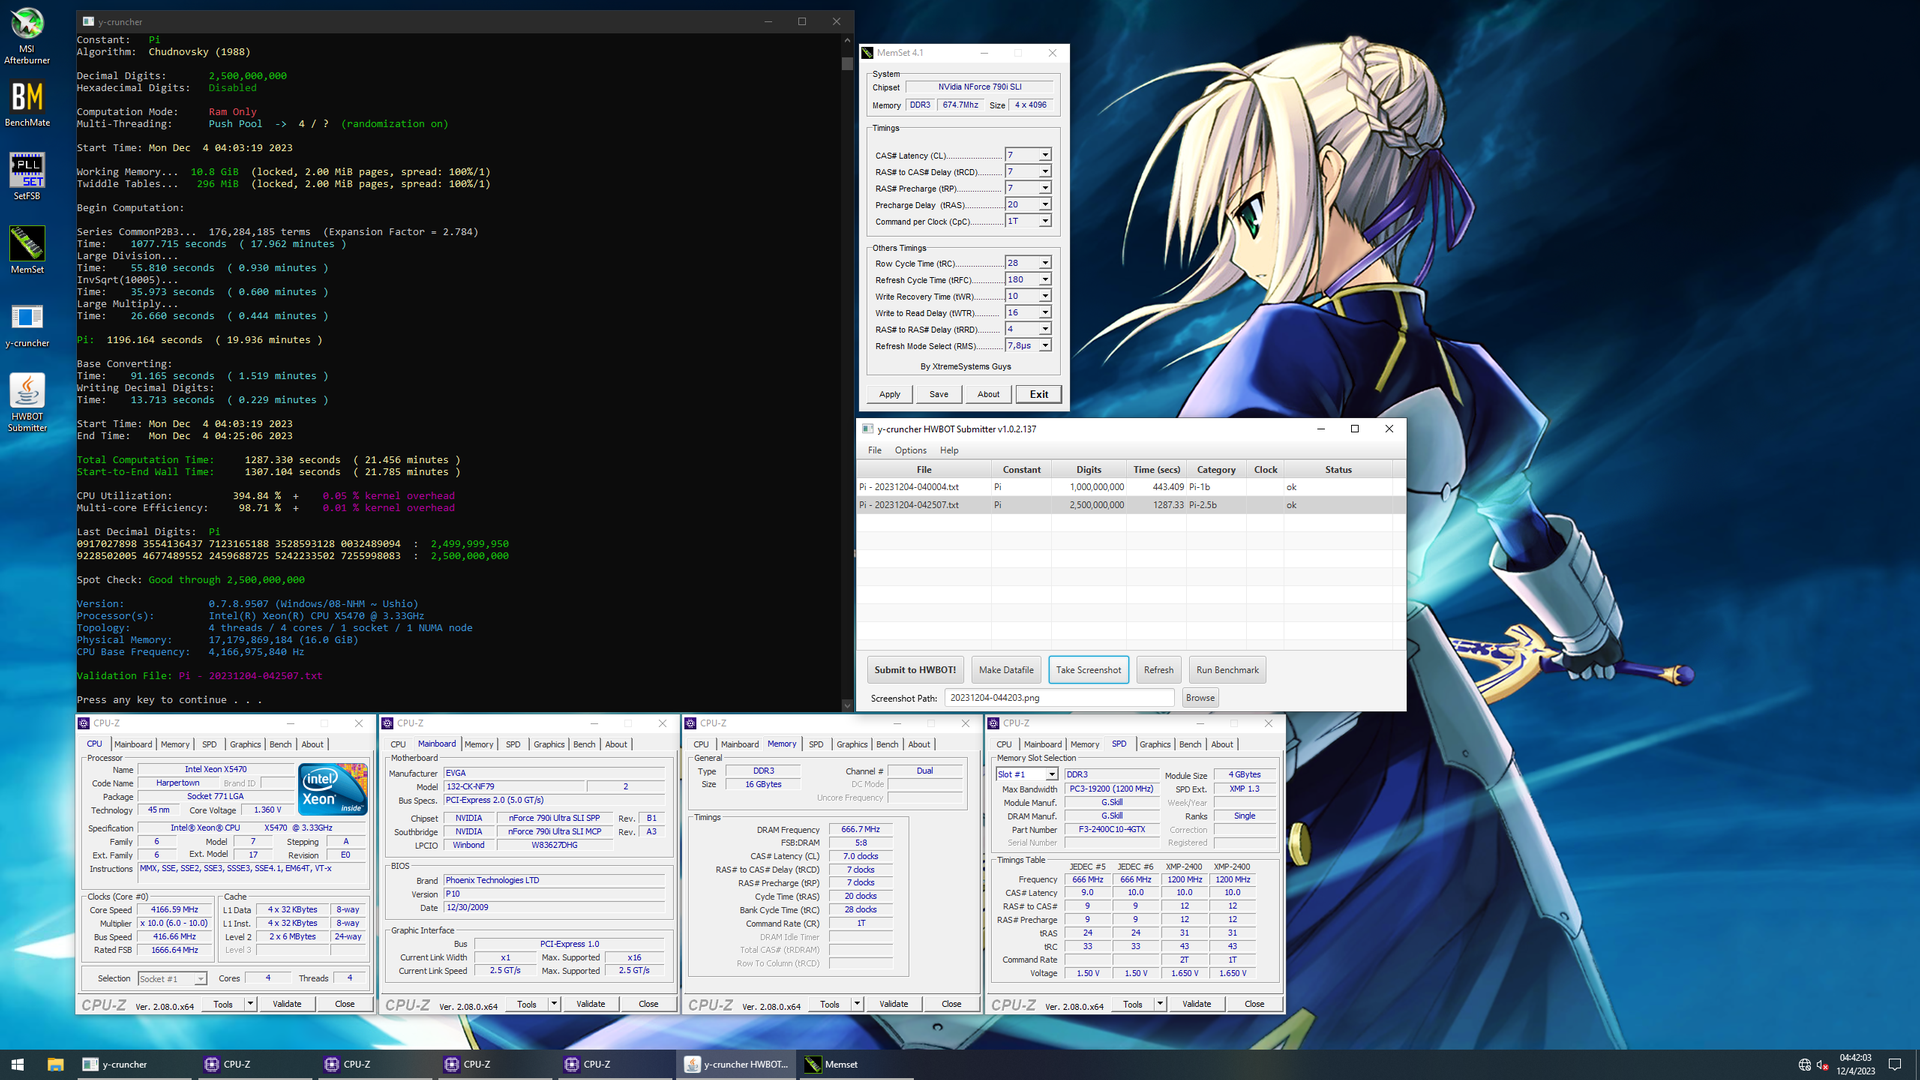The width and height of the screenshot is (1920, 1080).
Task: Open Help menu in HWBOT Submitter
Action: pos(949,450)
